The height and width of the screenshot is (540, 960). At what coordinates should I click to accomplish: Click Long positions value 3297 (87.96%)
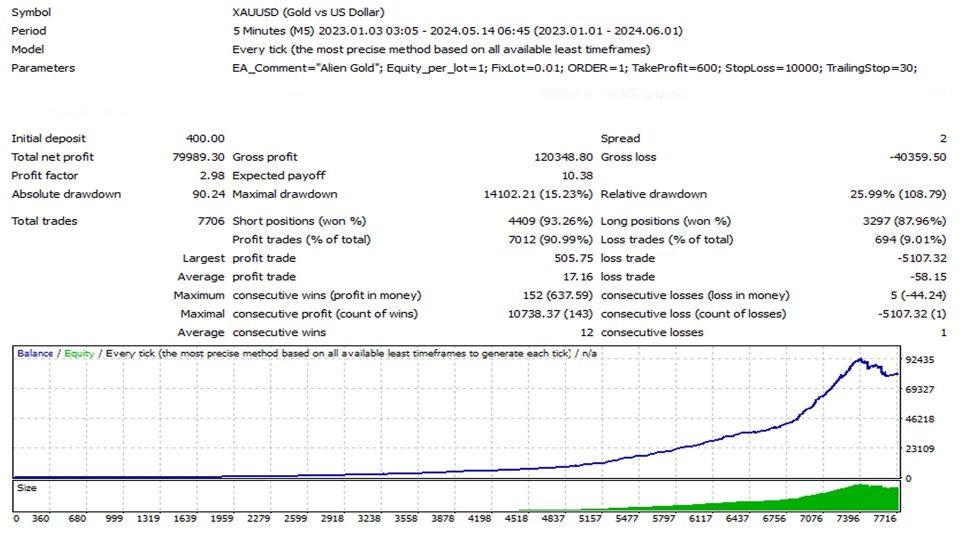click(904, 221)
